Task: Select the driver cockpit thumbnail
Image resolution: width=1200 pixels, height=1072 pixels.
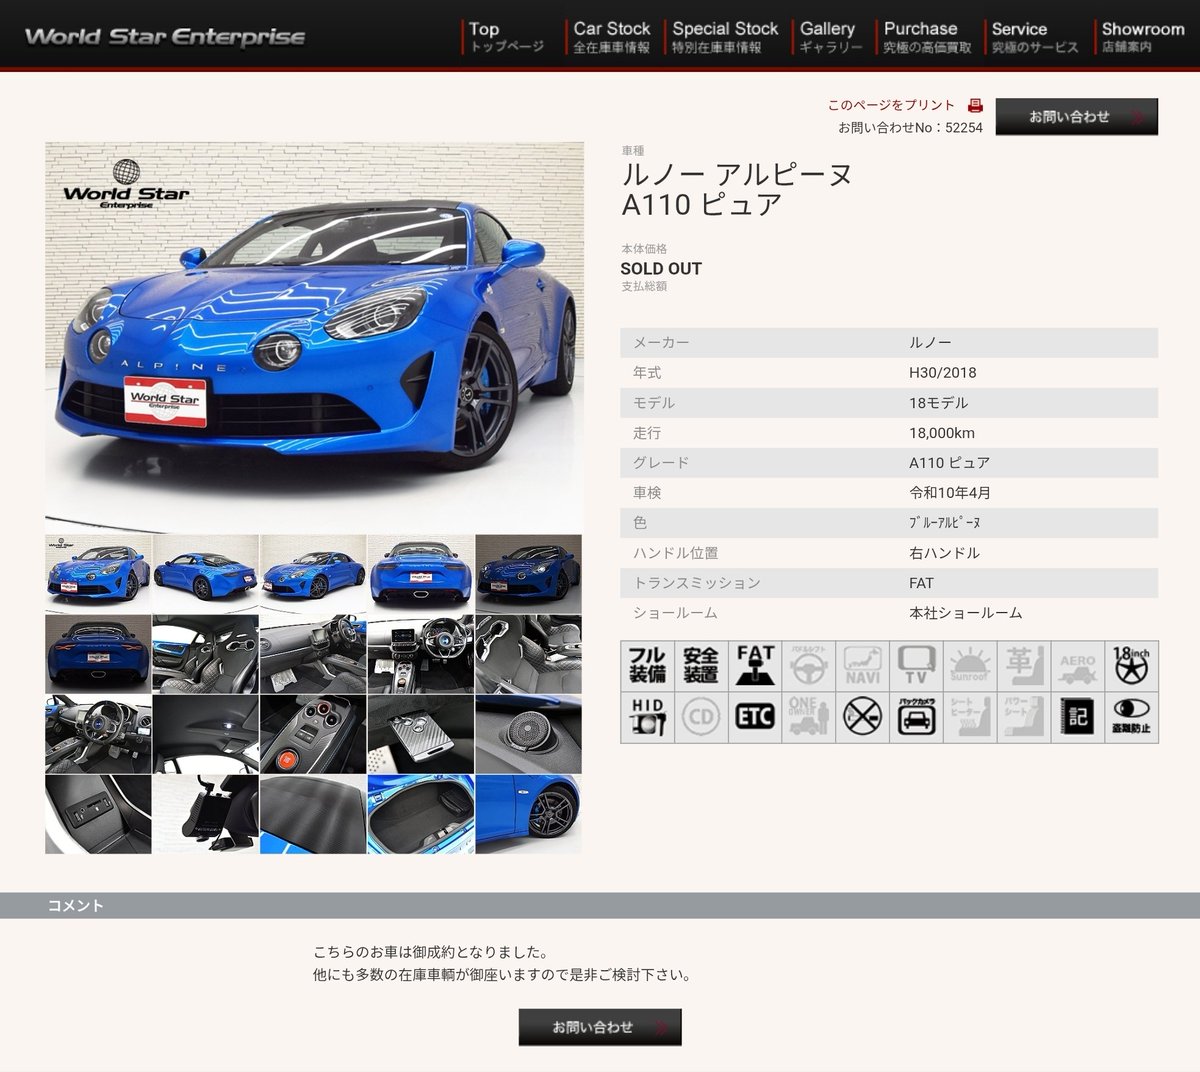Action: click(x=98, y=734)
